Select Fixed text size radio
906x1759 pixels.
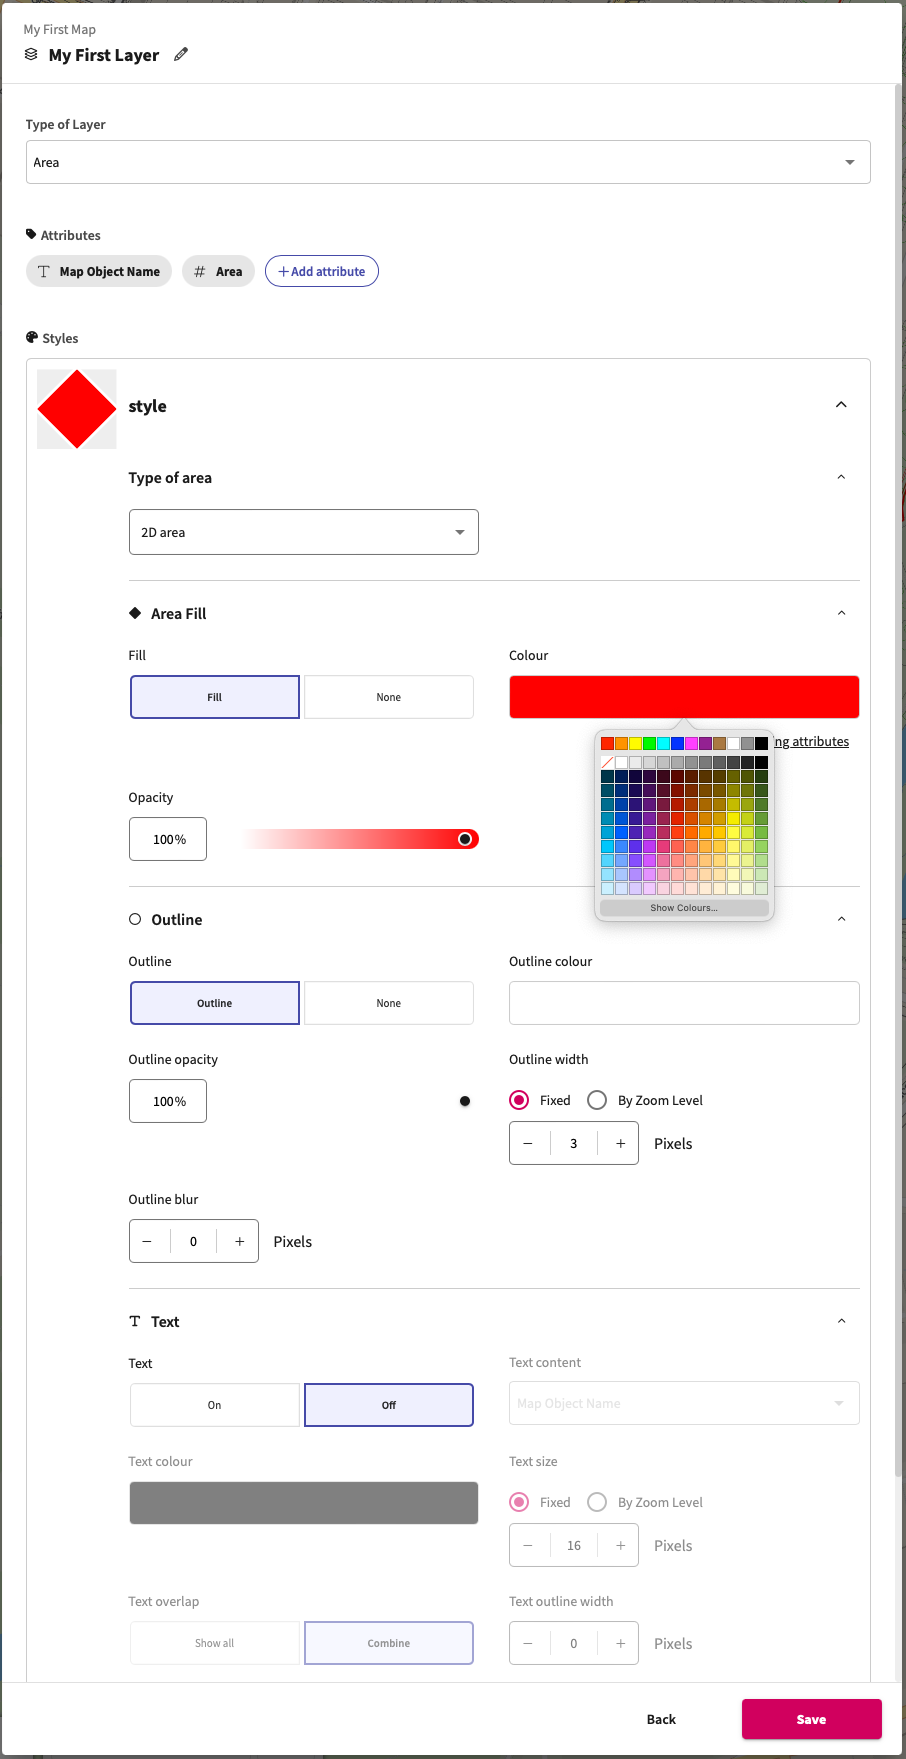click(x=519, y=1502)
